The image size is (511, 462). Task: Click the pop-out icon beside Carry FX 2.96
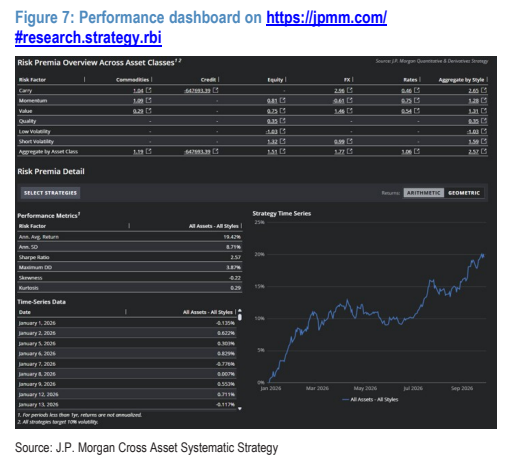click(x=349, y=90)
